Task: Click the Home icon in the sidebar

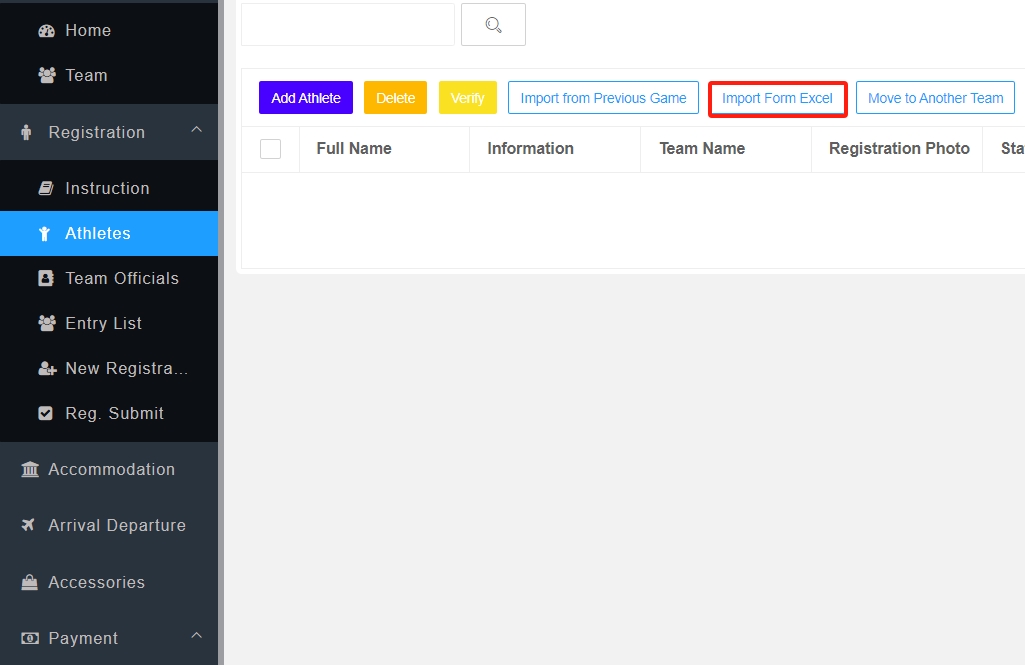Action: point(46,30)
